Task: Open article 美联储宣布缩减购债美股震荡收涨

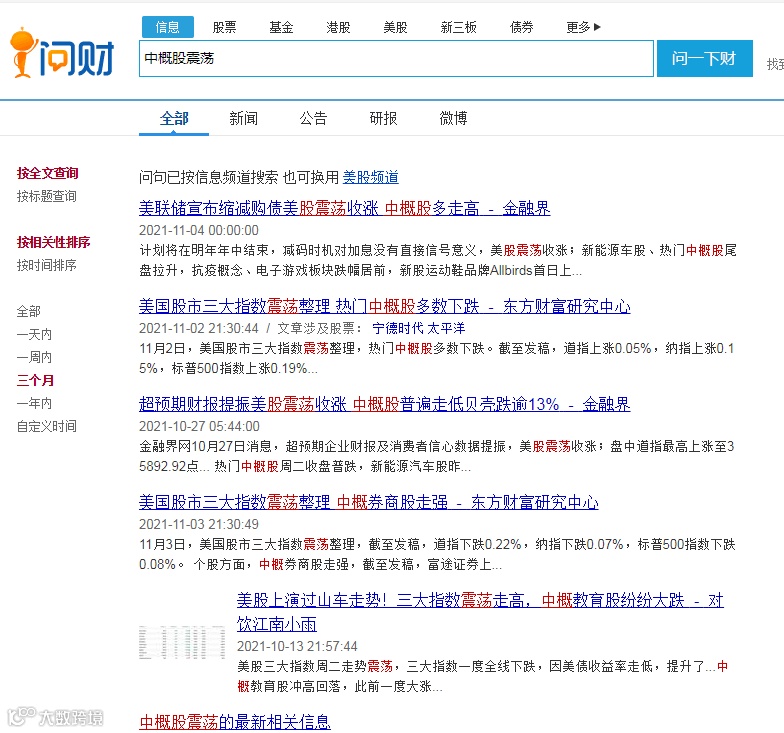Action: pos(344,208)
